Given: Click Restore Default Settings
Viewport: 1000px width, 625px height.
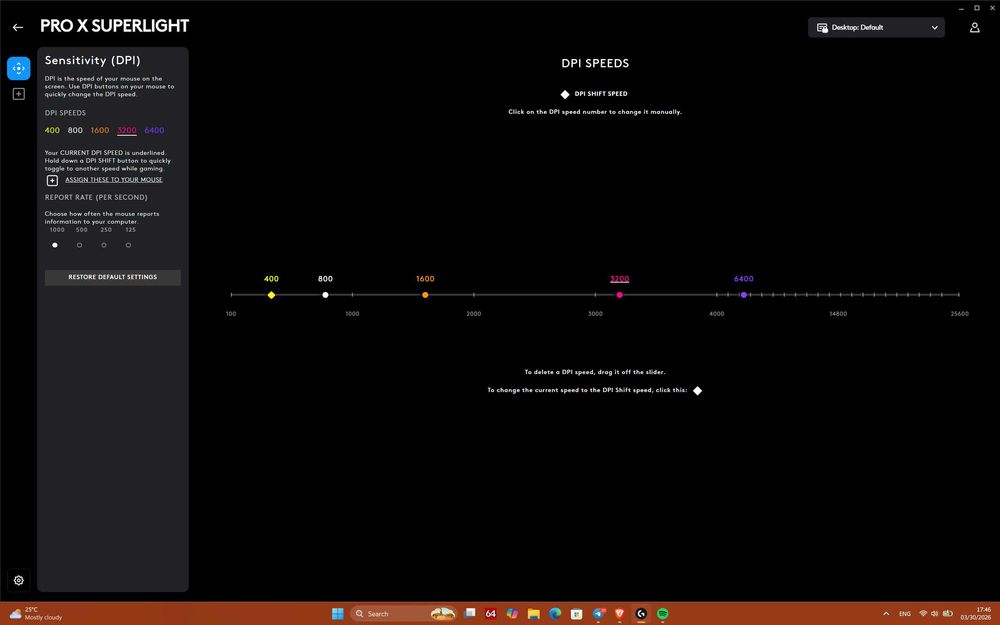Looking at the screenshot, I should 113,277.
